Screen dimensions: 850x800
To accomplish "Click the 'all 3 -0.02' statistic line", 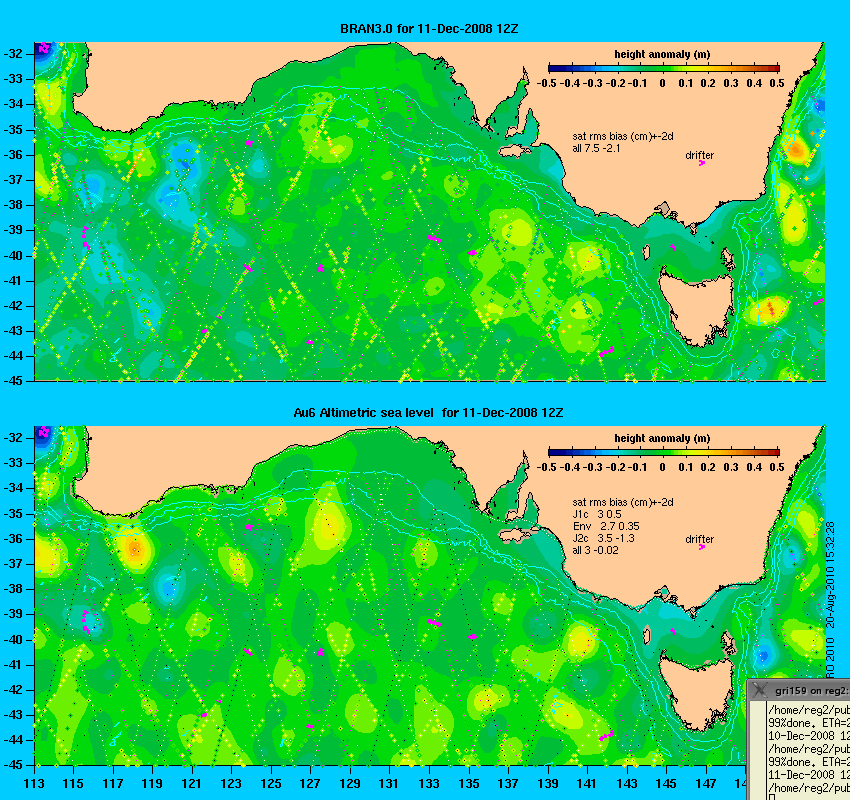I will [x=595, y=550].
